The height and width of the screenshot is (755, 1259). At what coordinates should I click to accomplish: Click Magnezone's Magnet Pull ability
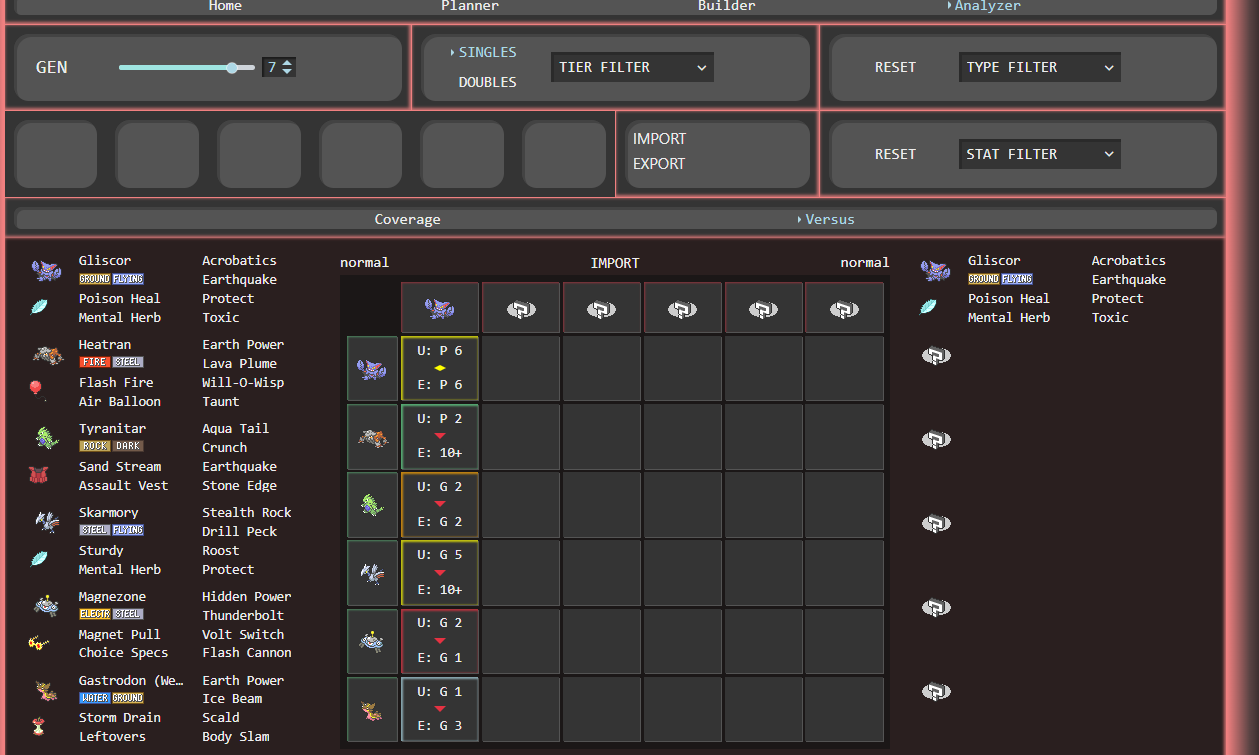[120, 634]
